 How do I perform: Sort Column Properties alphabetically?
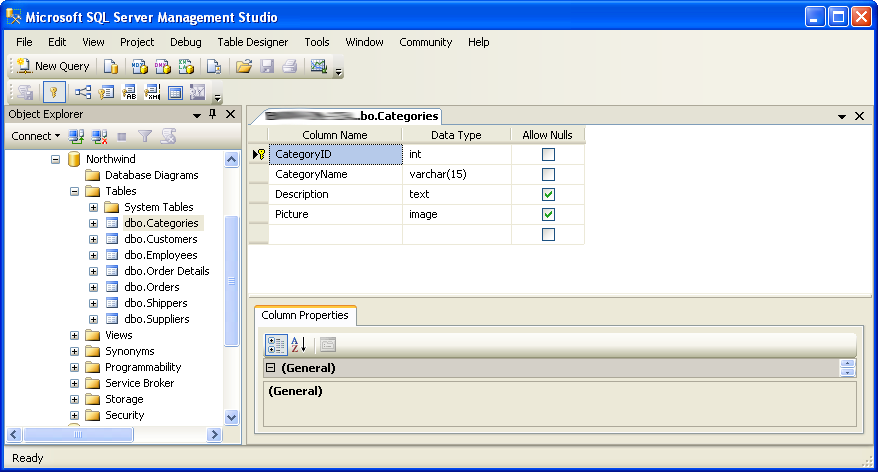tap(298, 345)
